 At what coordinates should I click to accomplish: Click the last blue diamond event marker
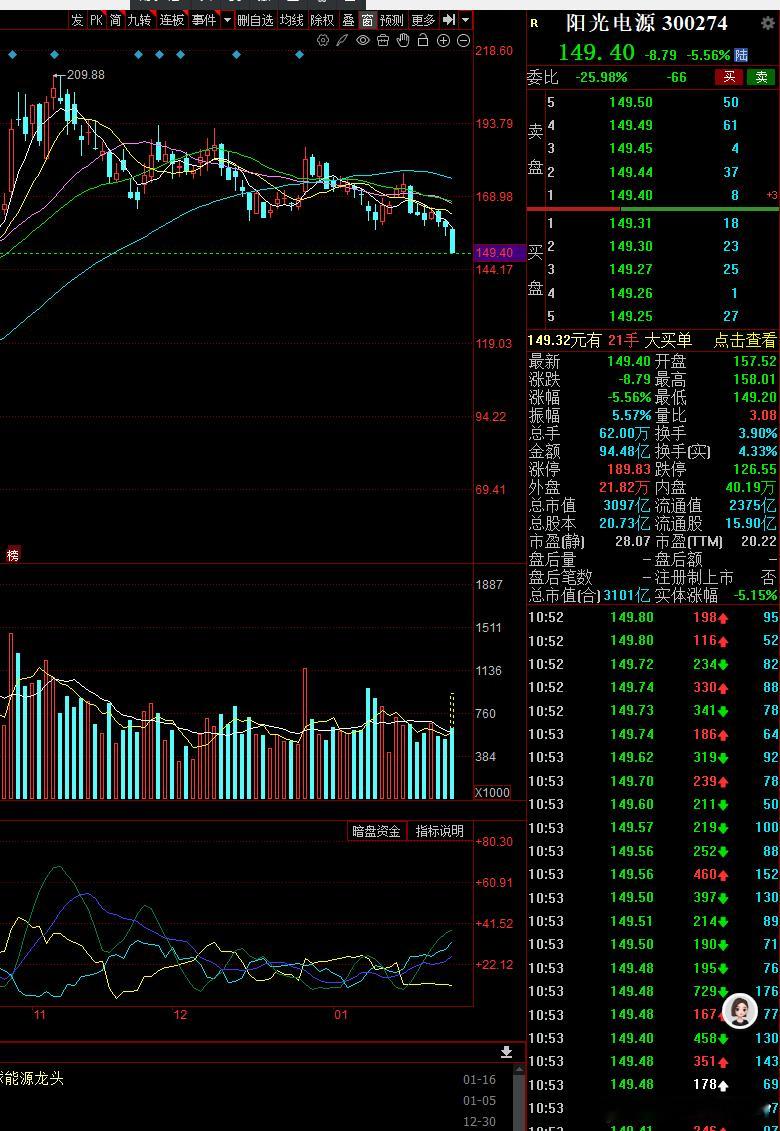(x=300, y=54)
